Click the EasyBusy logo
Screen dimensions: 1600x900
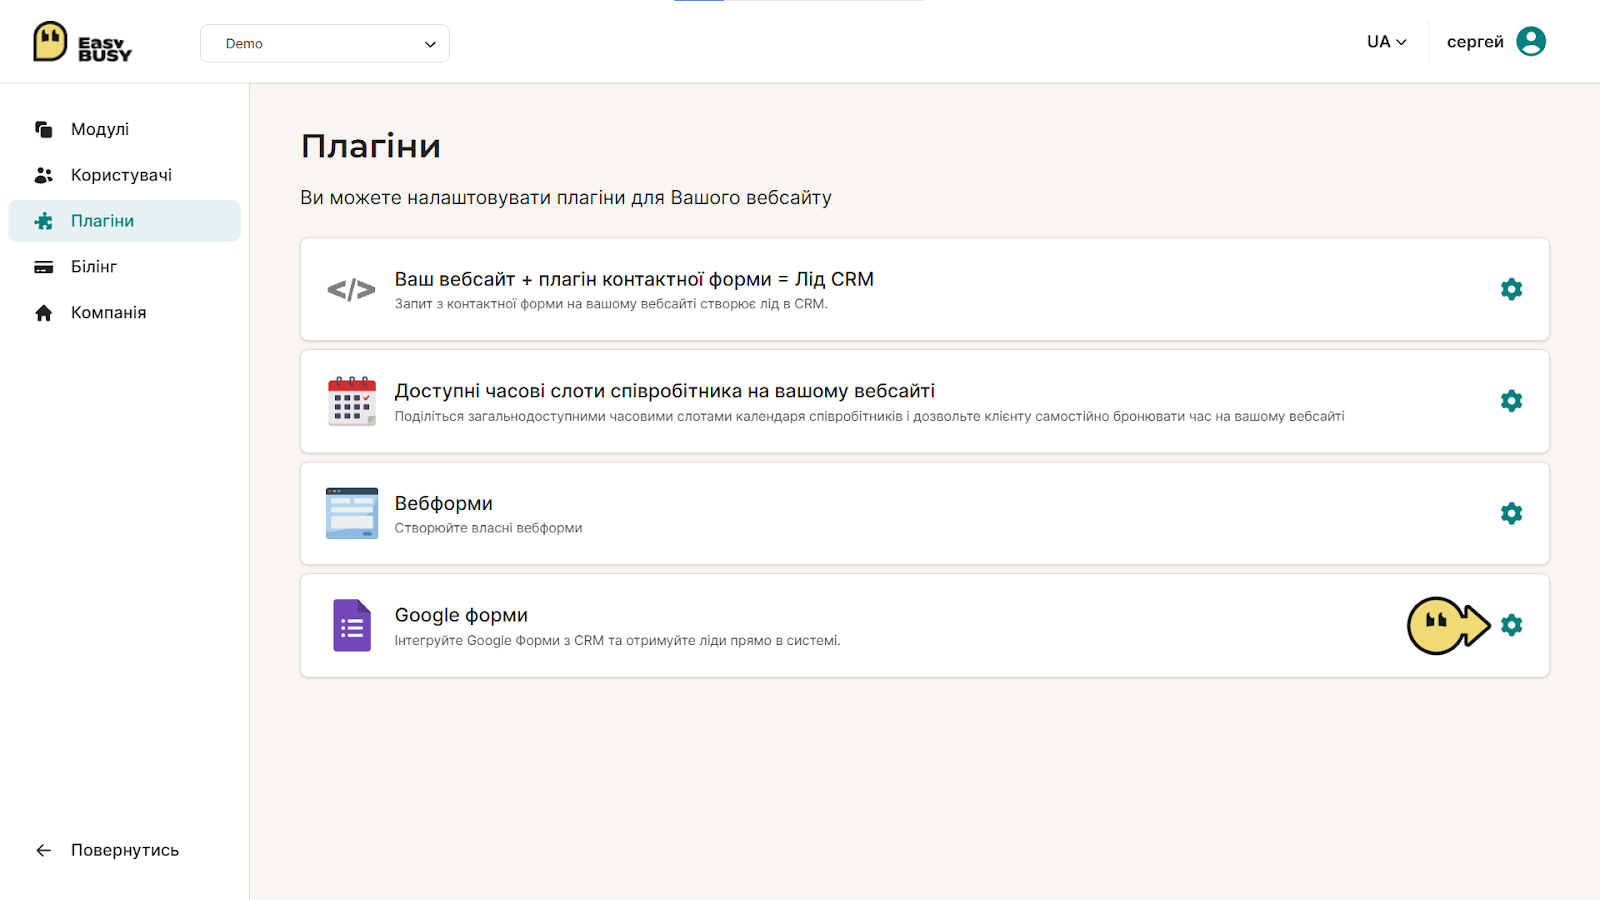coord(82,42)
